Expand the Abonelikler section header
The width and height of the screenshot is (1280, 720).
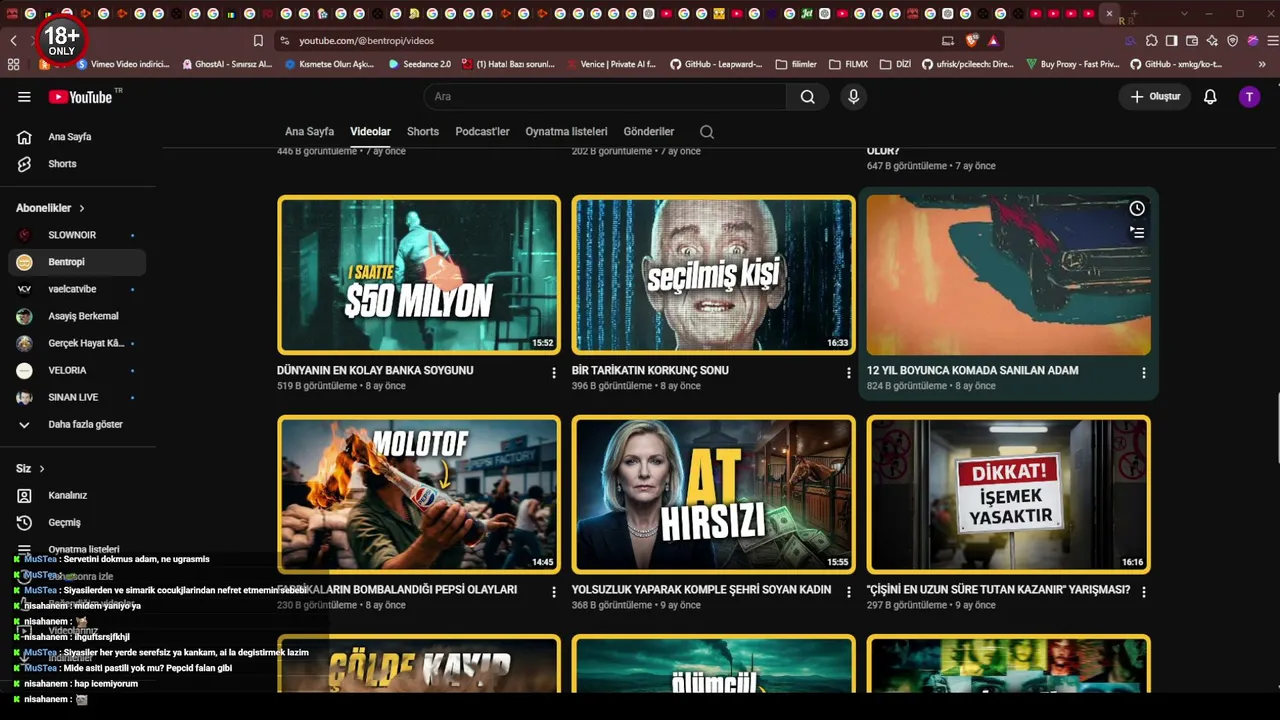coord(51,208)
